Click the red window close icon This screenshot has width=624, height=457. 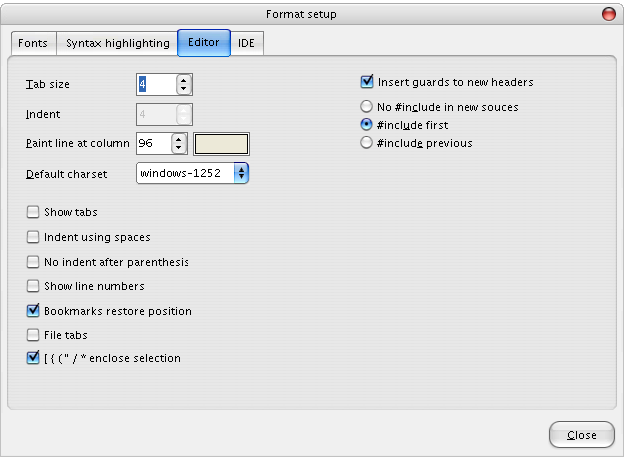coord(608,14)
